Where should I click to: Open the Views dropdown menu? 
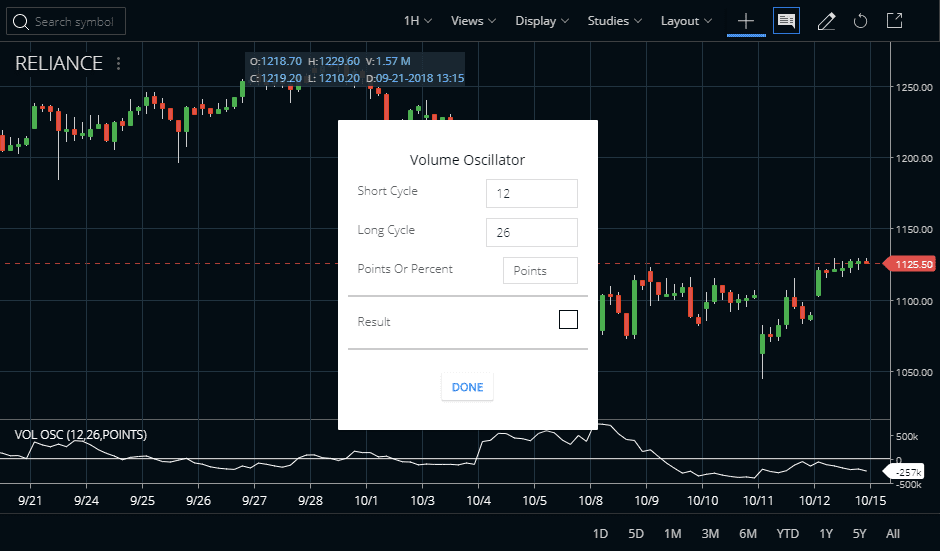tap(474, 21)
